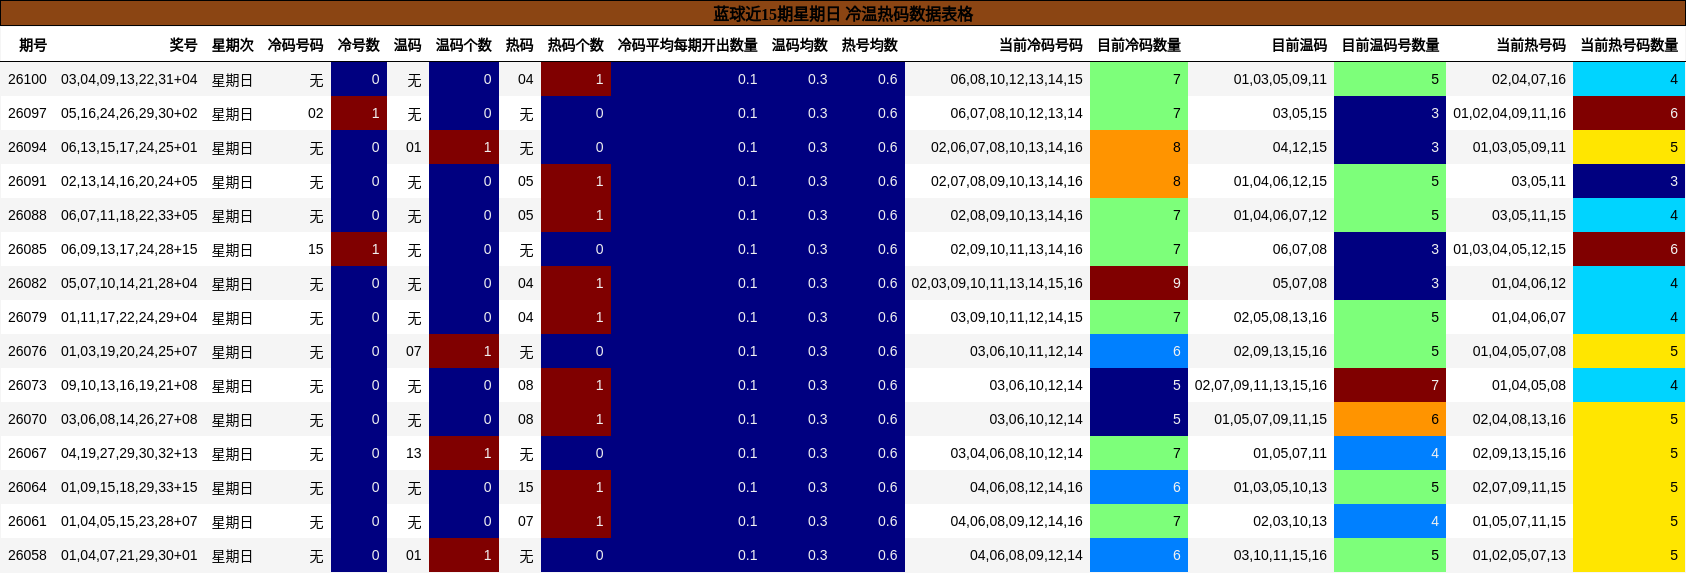Select prize number 05,16,24,26,29,30+02
The height and width of the screenshot is (573, 1686).
129,113
